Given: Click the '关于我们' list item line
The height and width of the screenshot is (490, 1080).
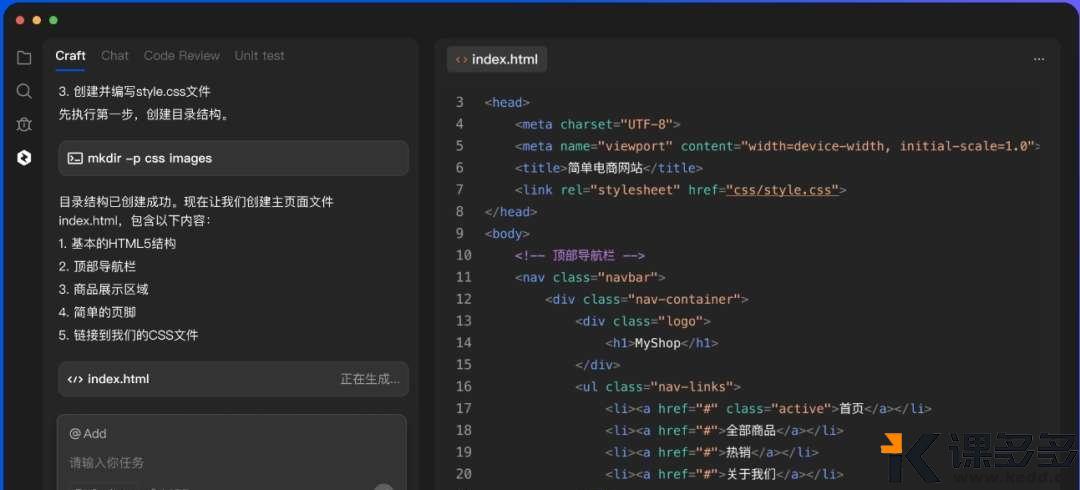Looking at the screenshot, I should 724,474.
